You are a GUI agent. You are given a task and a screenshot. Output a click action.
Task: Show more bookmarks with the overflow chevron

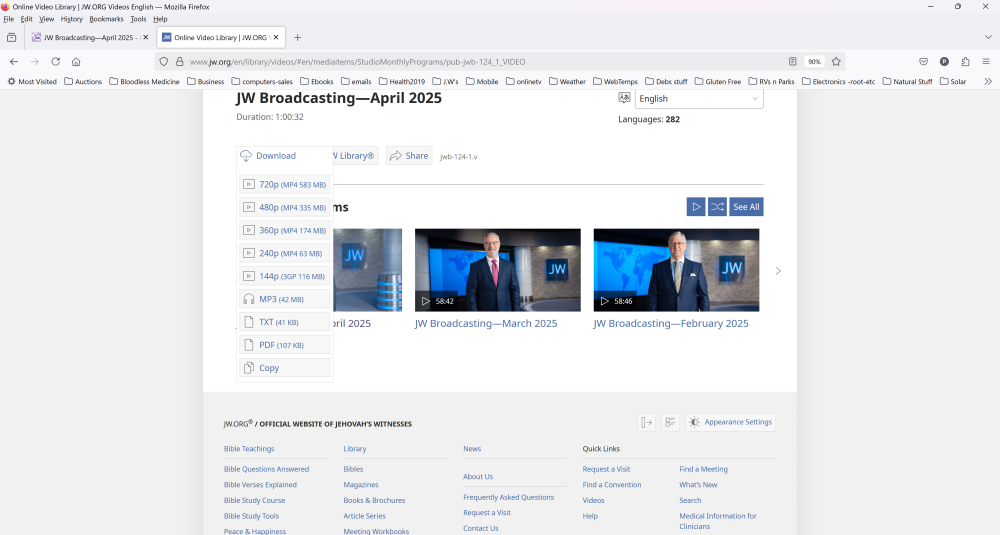coord(988,81)
